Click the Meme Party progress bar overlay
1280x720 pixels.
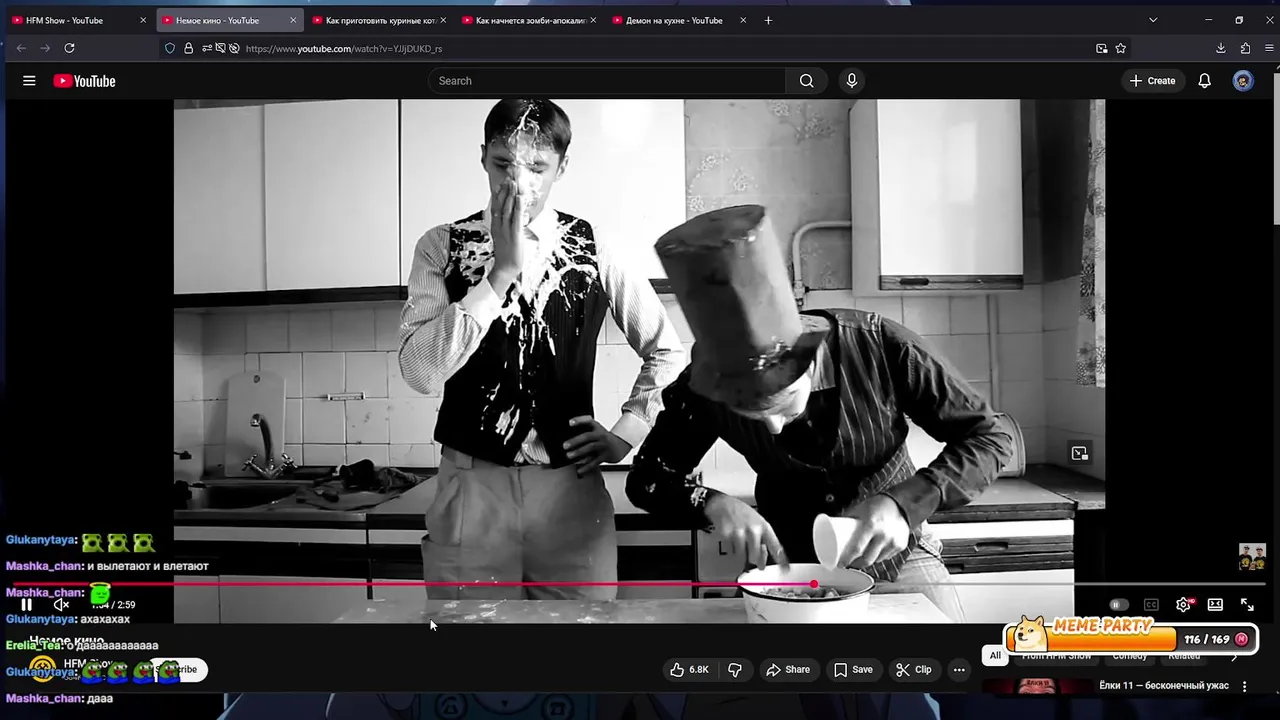(1131, 638)
